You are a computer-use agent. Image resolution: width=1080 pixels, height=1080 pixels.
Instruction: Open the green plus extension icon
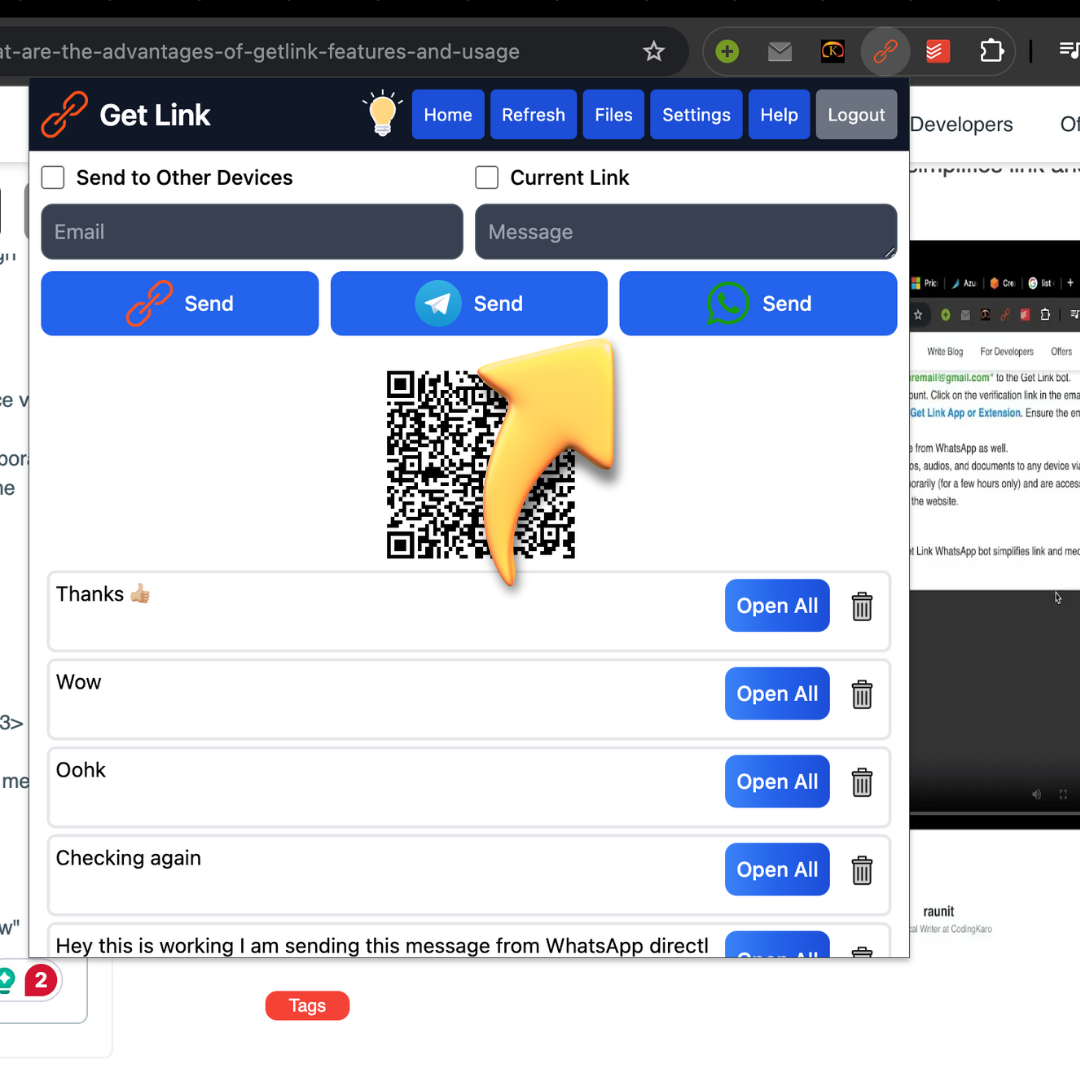727,51
